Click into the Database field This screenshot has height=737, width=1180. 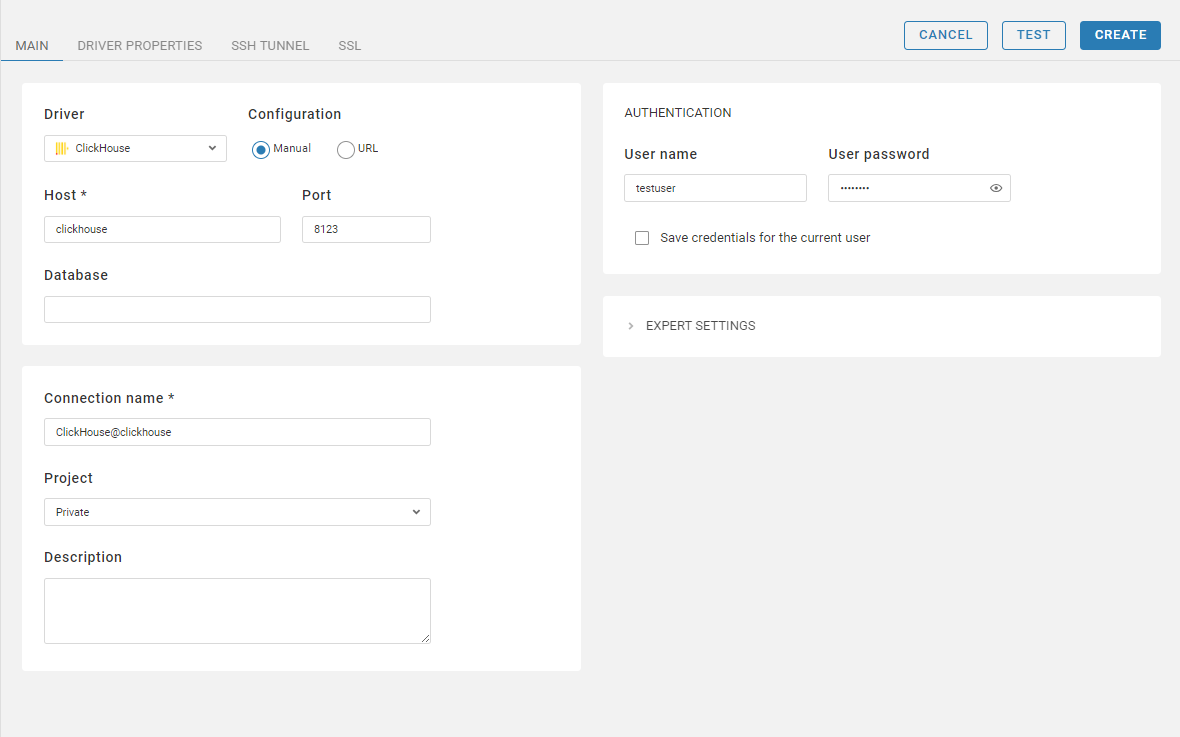click(x=237, y=309)
